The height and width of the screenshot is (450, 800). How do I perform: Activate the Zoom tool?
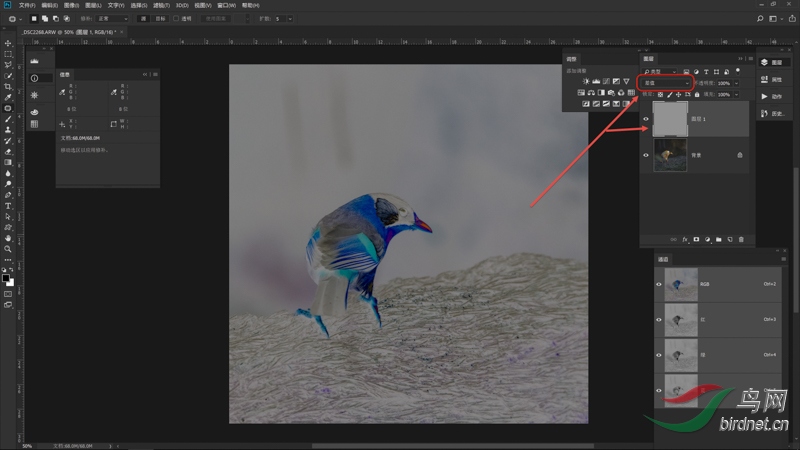click(8, 249)
